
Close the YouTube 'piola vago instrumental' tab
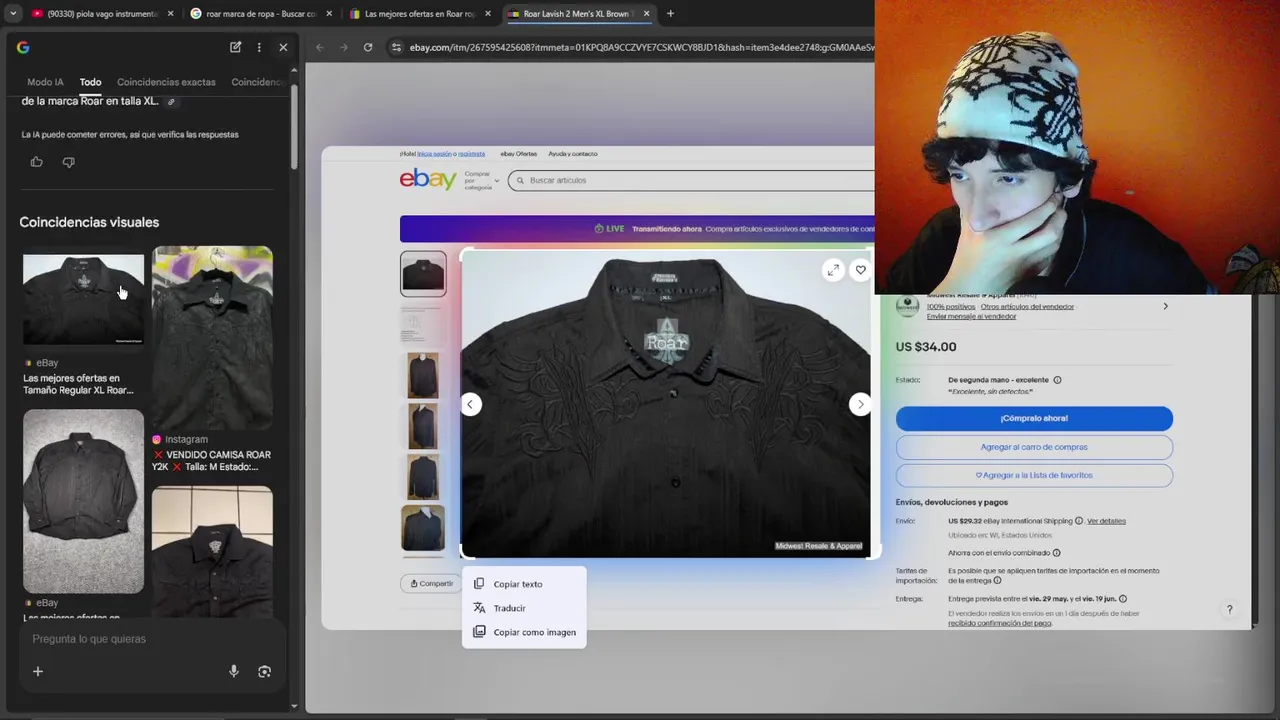tap(170, 14)
